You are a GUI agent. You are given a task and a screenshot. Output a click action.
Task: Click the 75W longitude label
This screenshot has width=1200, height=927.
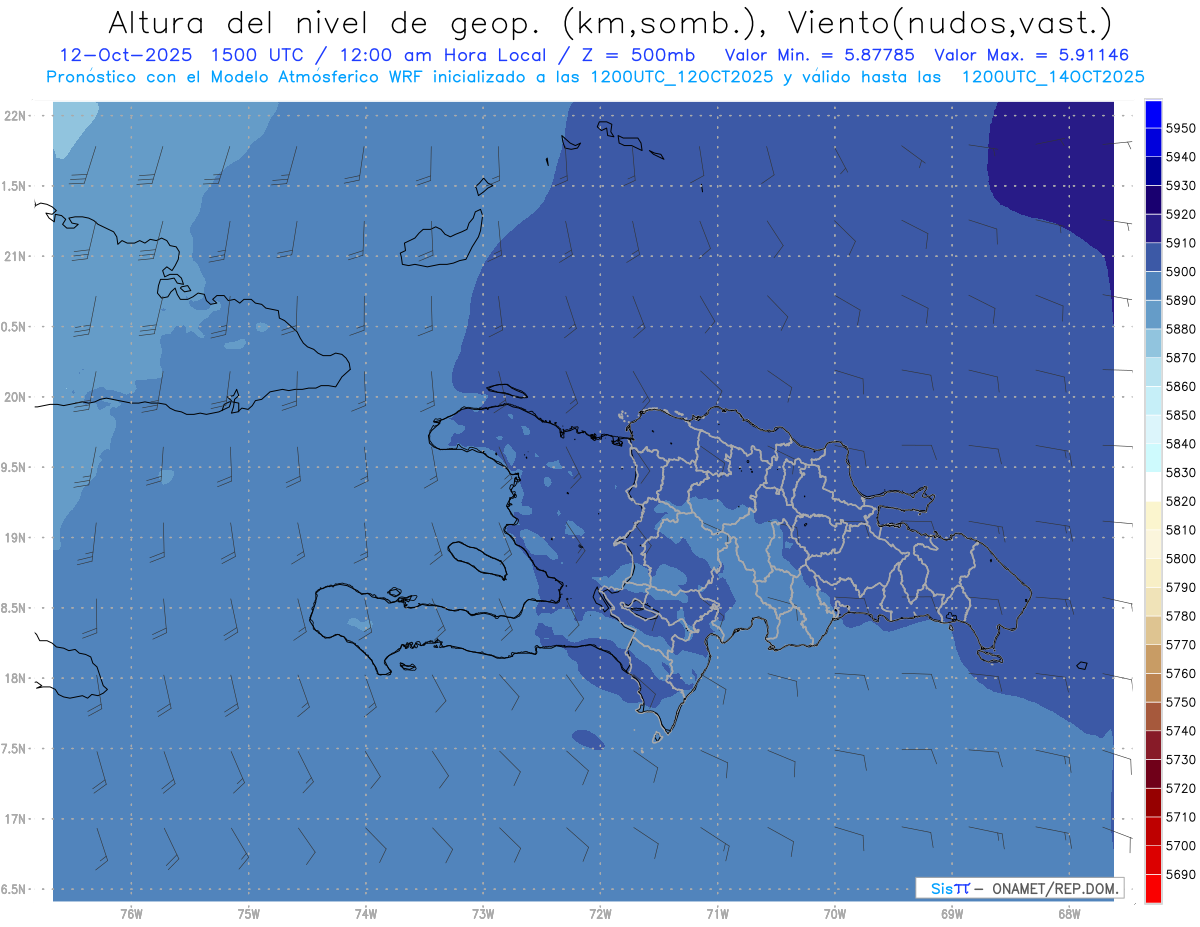pos(248,914)
